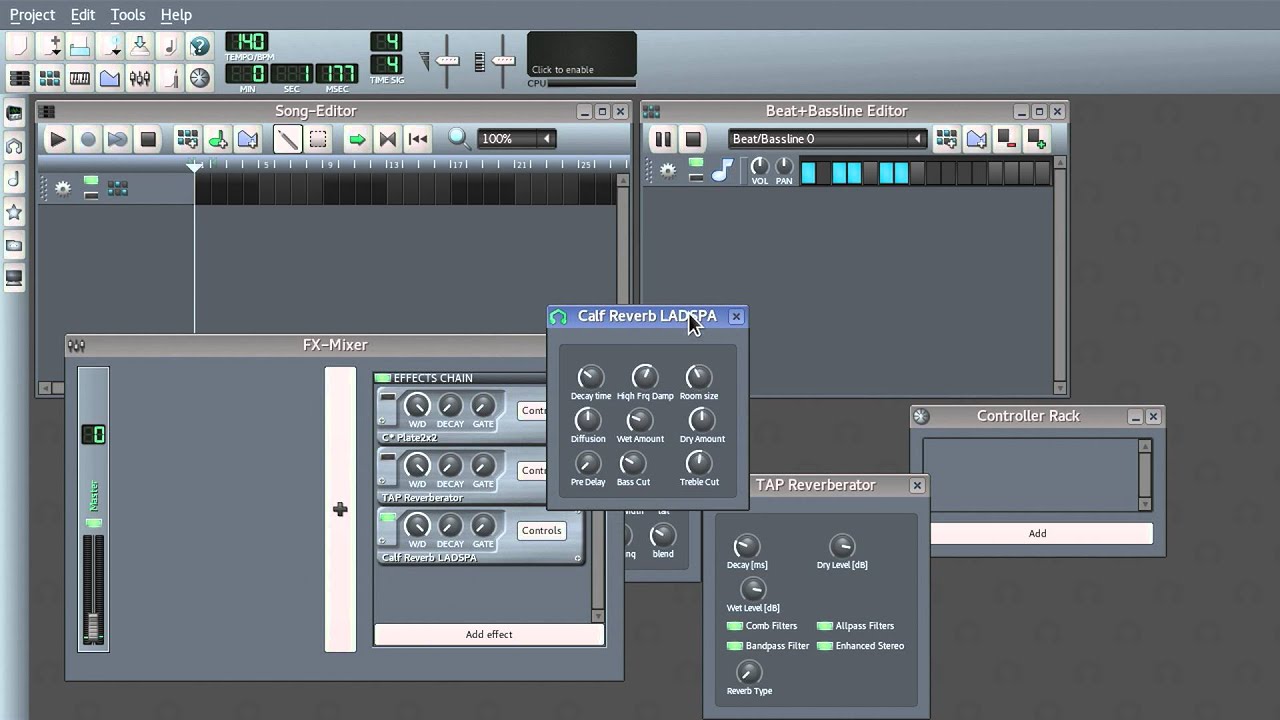Stop playback in Song-Editor
This screenshot has height=720, width=1280.
(148, 139)
